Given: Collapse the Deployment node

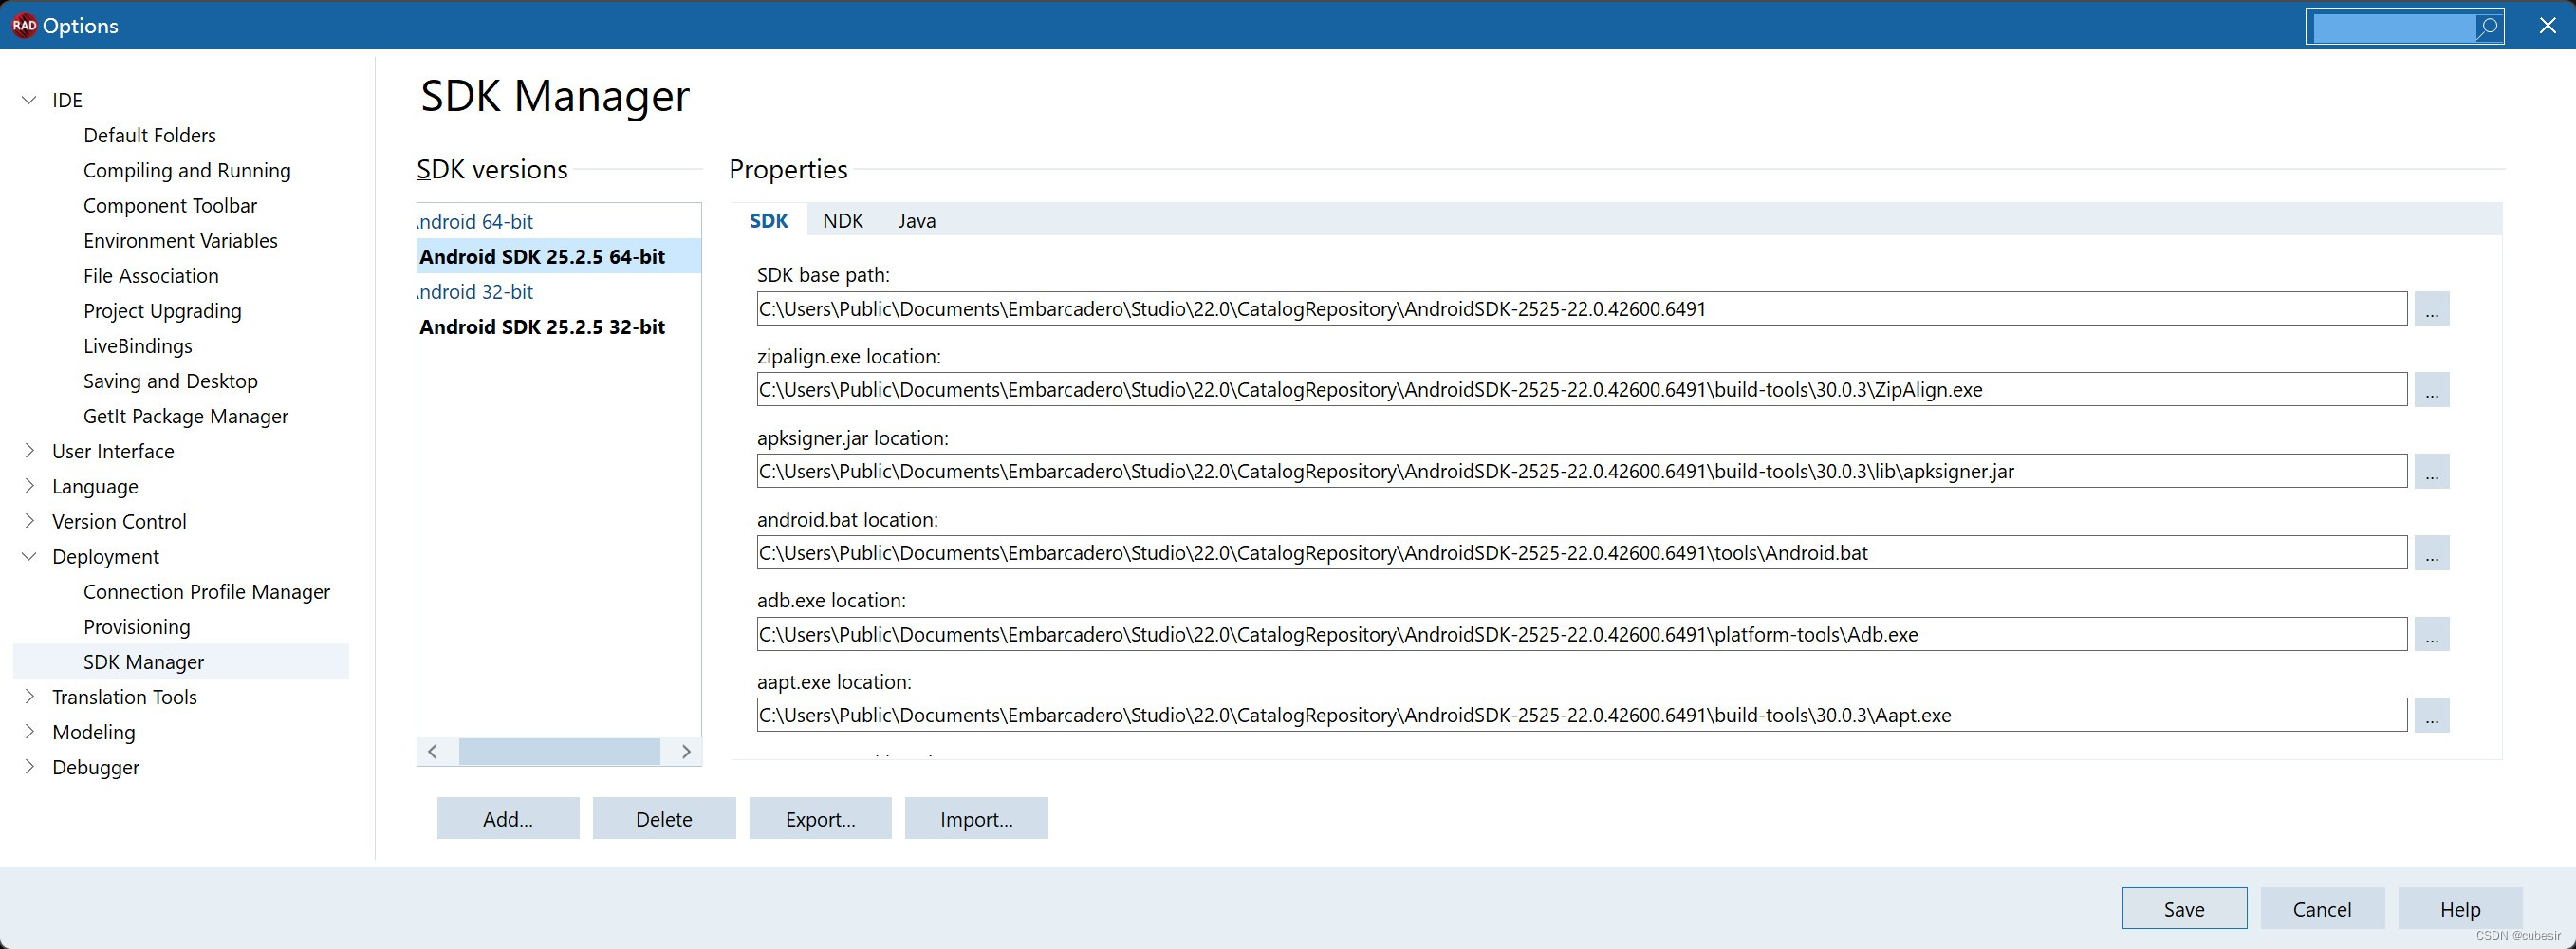Looking at the screenshot, I should 29,557.
